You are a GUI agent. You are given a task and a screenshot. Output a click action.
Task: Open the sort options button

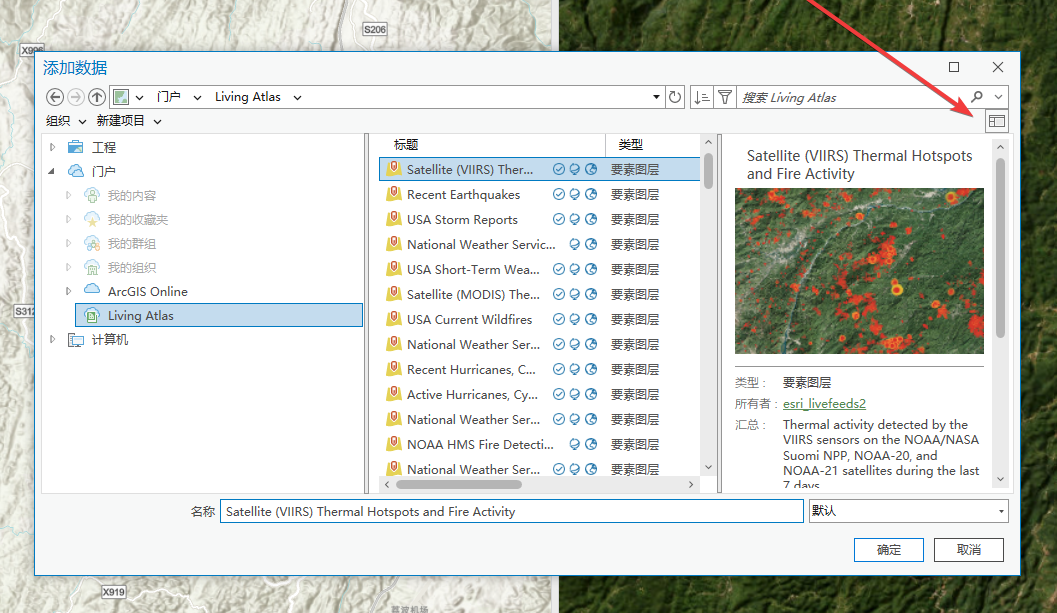[x=702, y=97]
